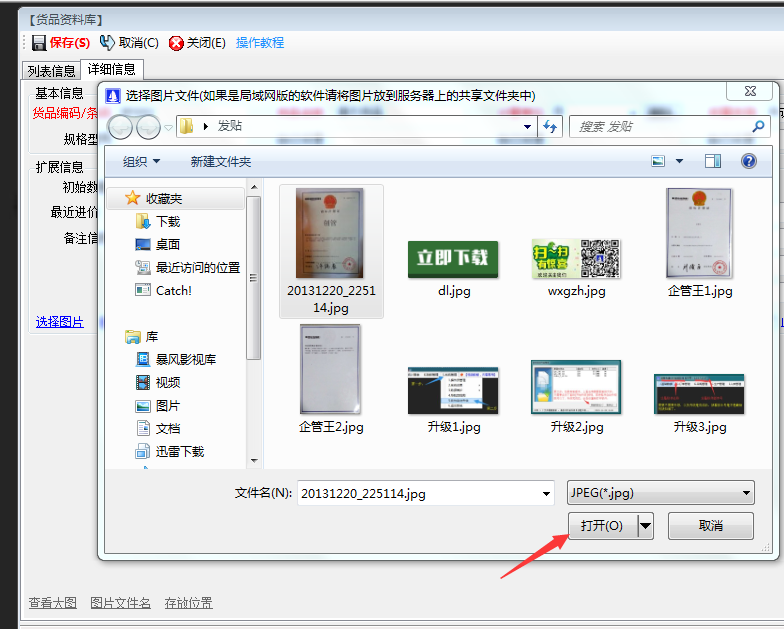Click the refresh icon beside address bar
This screenshot has width=784, height=629.
549,127
